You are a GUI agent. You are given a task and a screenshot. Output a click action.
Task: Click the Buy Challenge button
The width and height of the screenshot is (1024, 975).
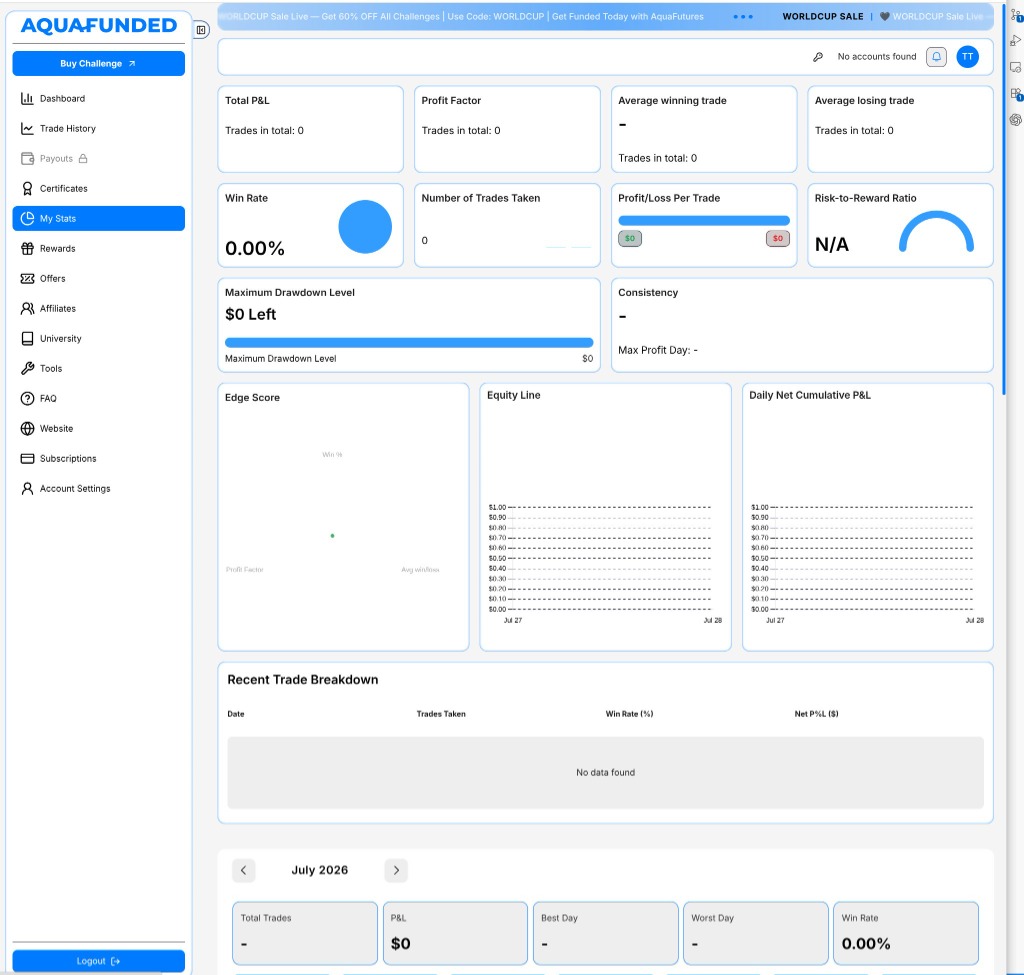pyautogui.click(x=98, y=63)
